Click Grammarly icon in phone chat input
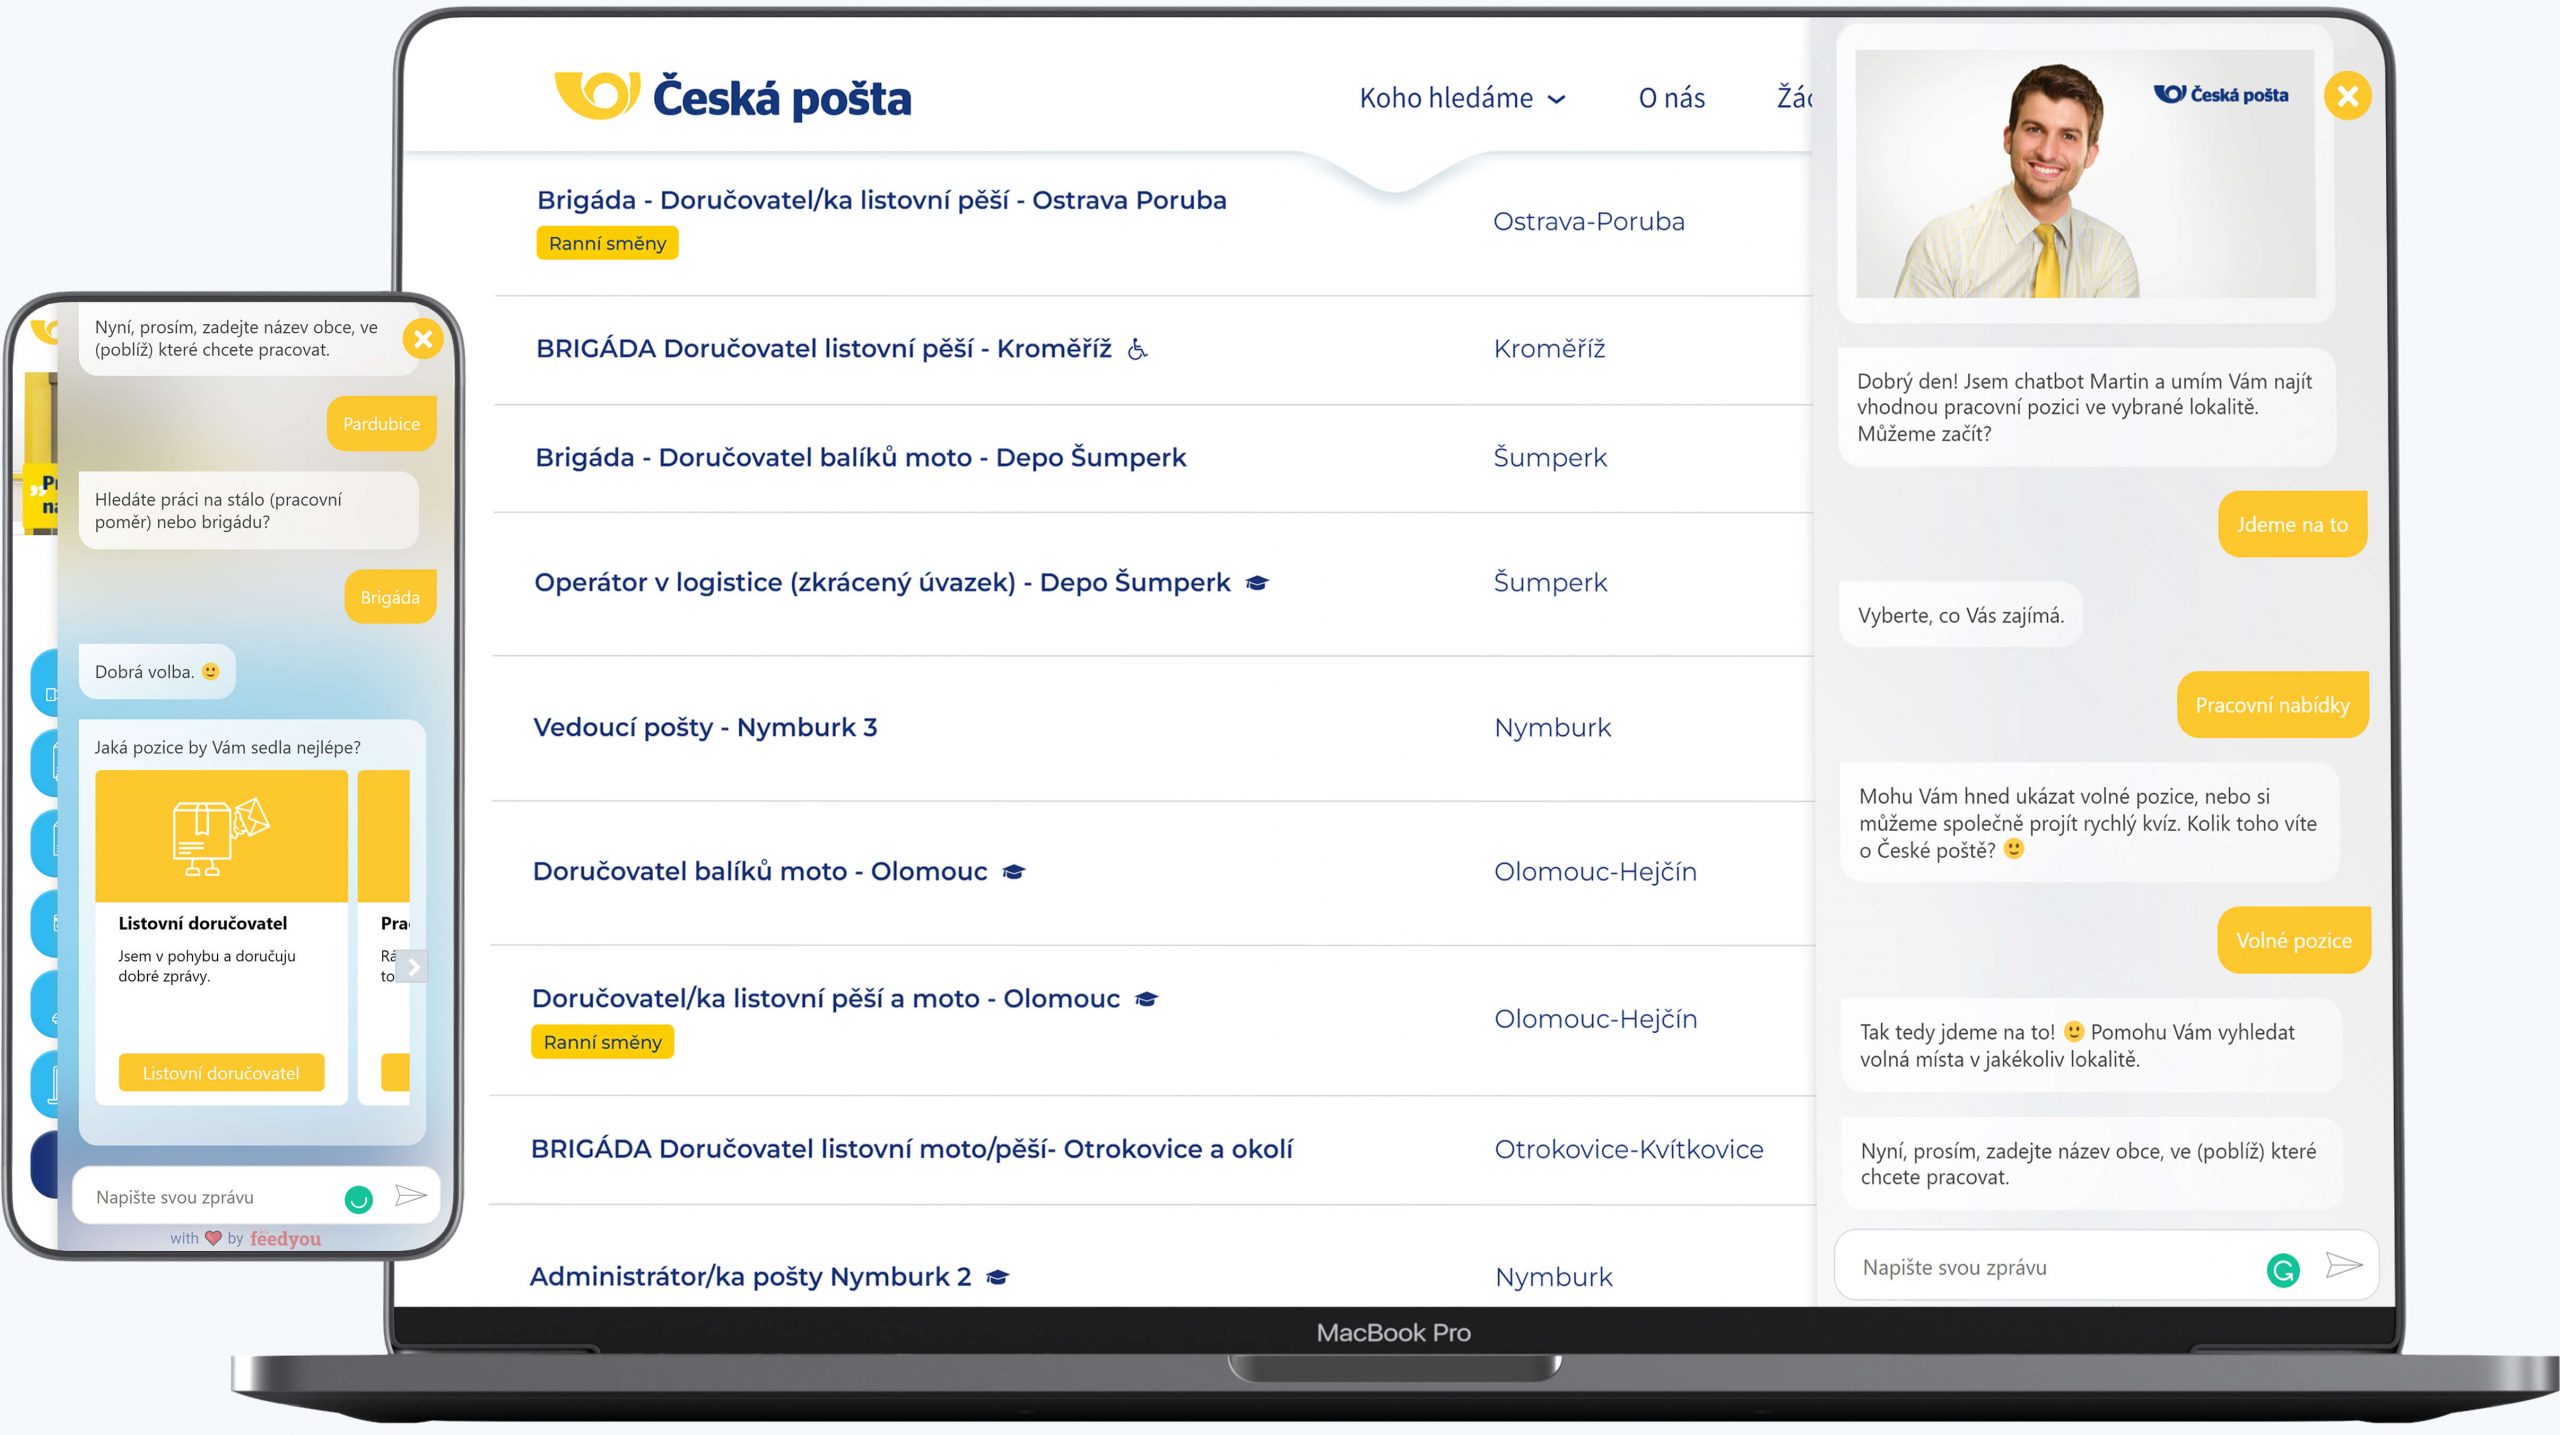Image resolution: width=2560 pixels, height=1435 pixels. tap(358, 1198)
